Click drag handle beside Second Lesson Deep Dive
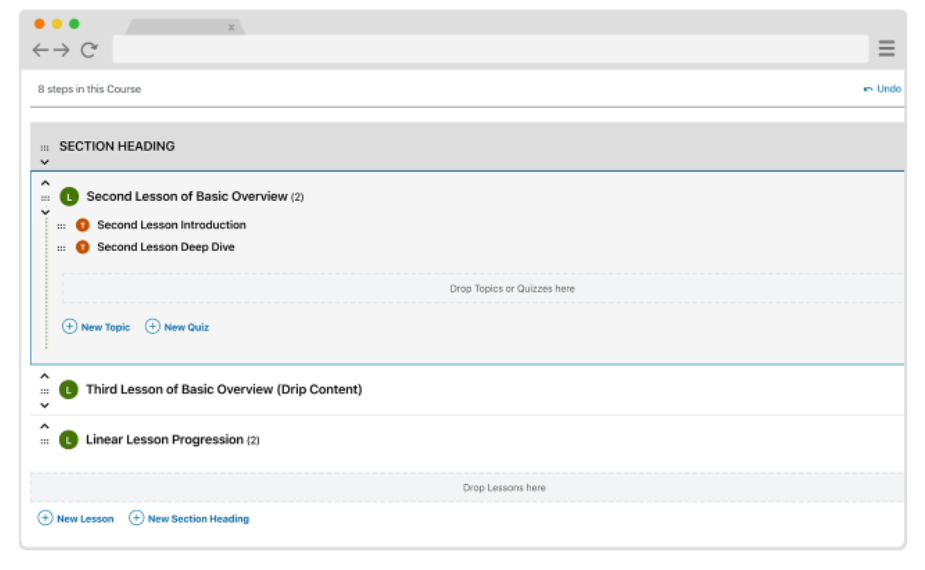This screenshot has height=570, width=925. click(x=61, y=248)
